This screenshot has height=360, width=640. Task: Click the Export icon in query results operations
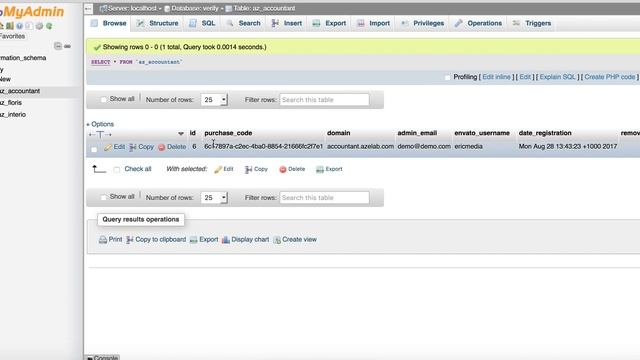click(x=193, y=240)
